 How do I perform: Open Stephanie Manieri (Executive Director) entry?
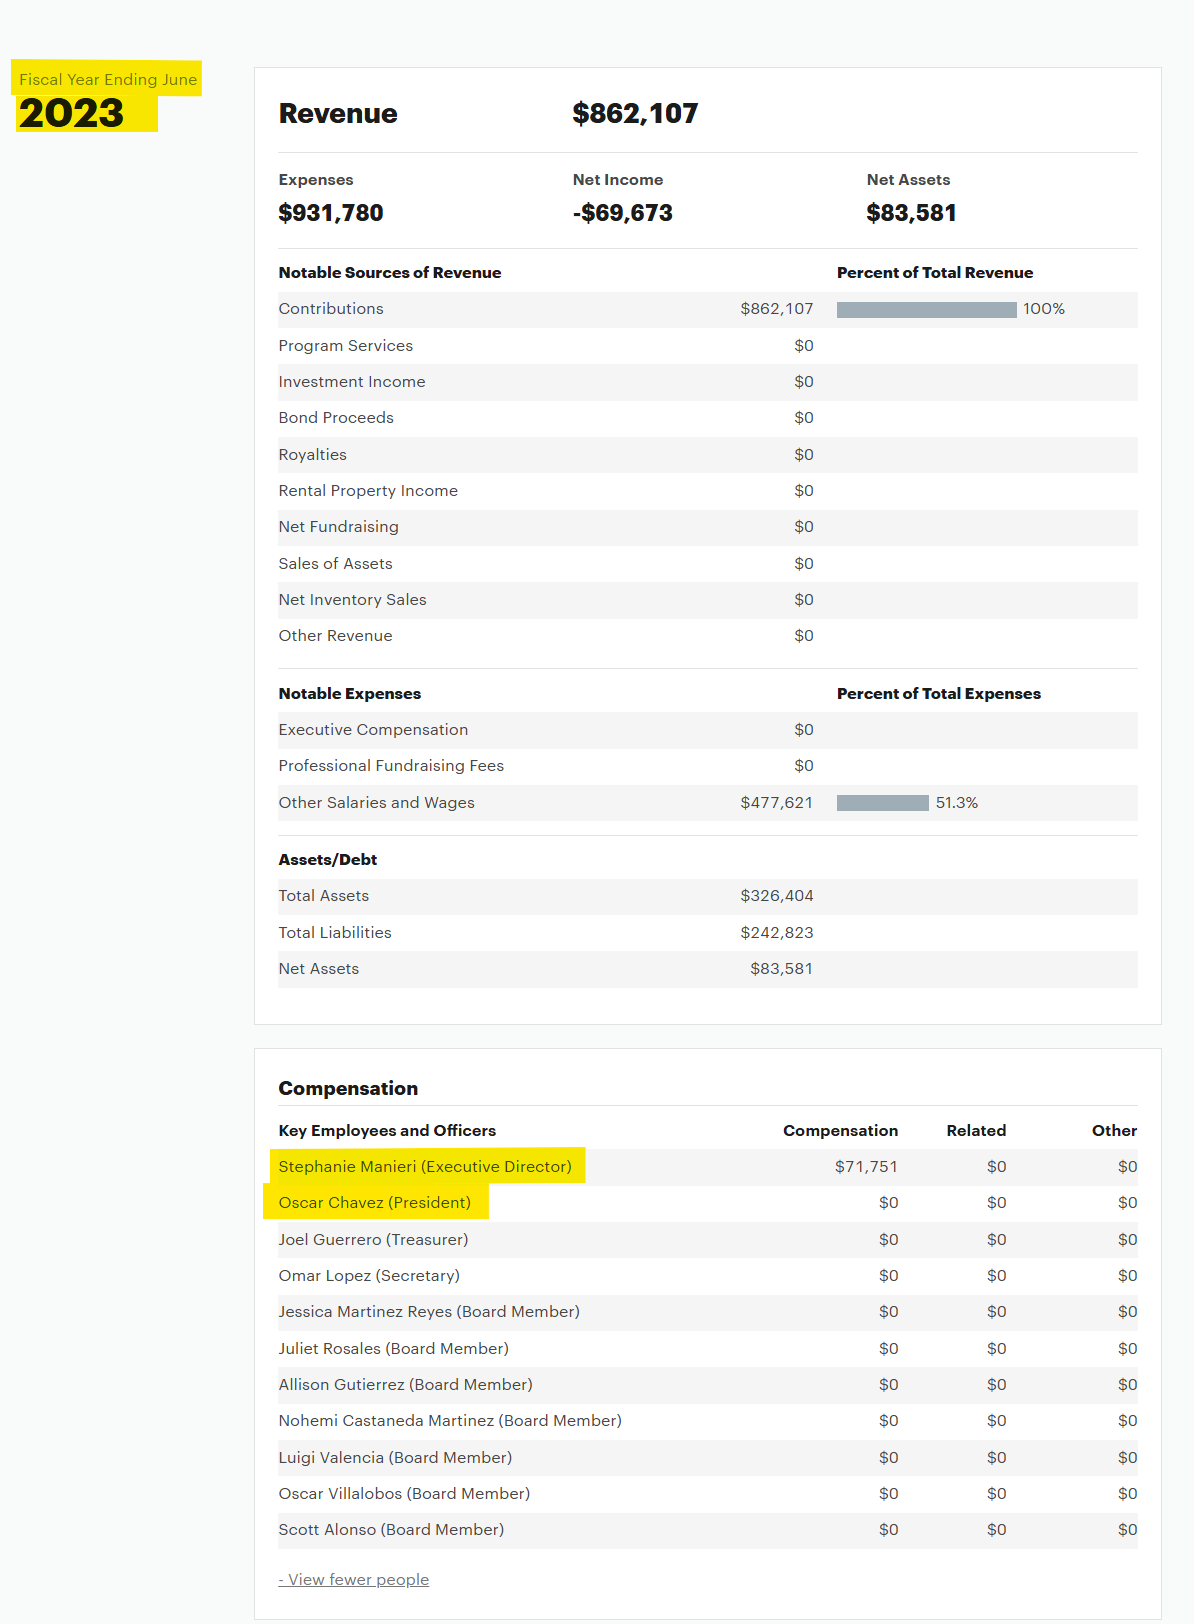click(x=425, y=1166)
